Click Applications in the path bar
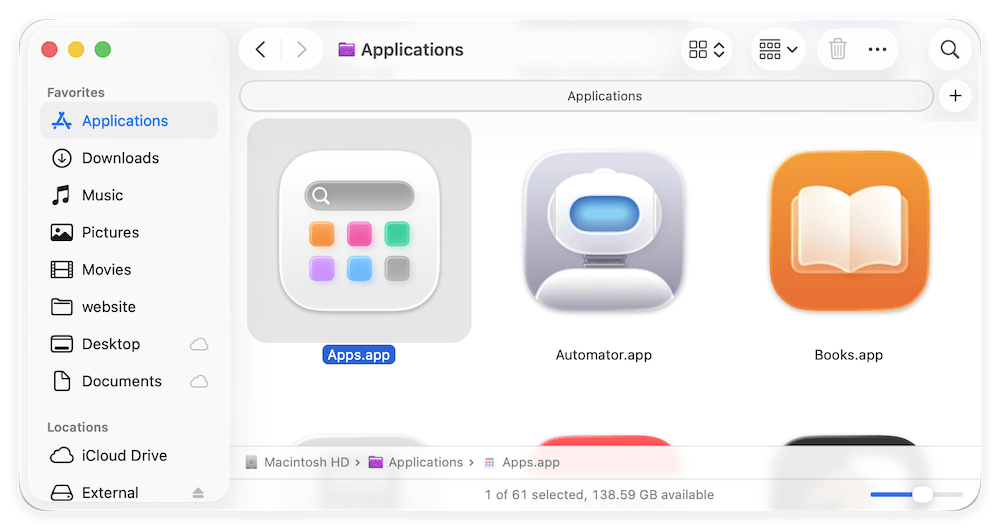Viewport: 1000px width, 530px height. click(416, 462)
